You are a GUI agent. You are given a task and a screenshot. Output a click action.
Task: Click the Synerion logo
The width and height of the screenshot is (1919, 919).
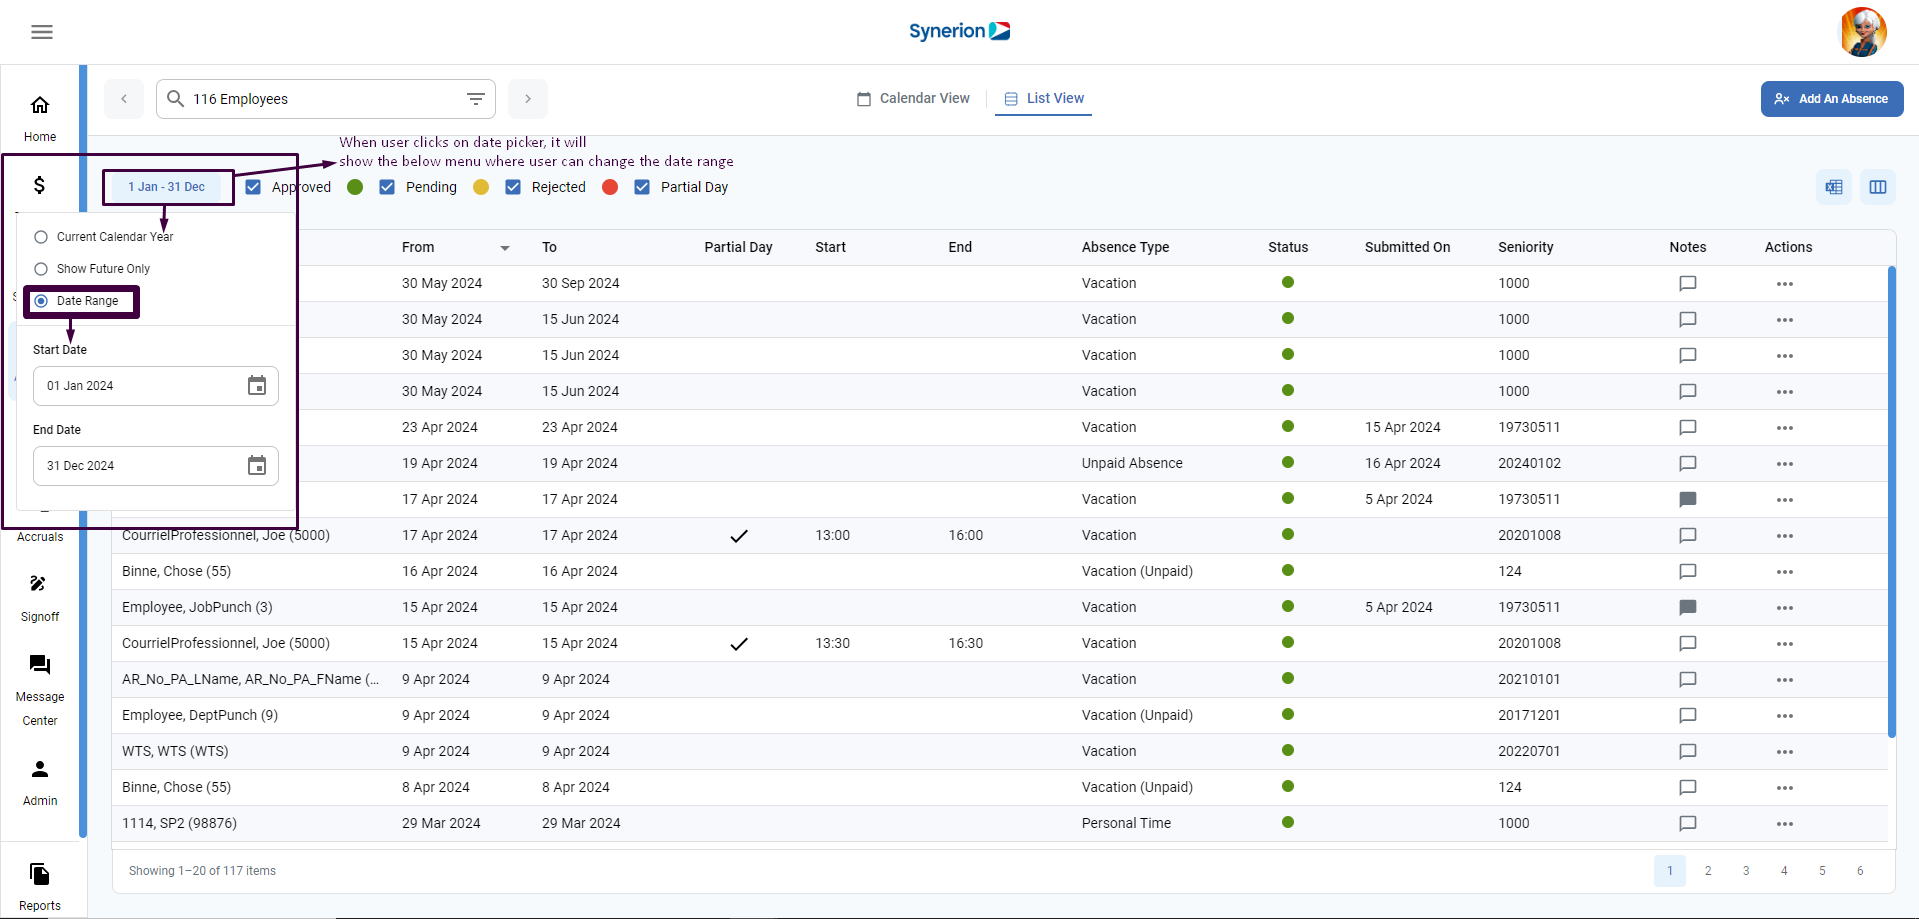[959, 31]
